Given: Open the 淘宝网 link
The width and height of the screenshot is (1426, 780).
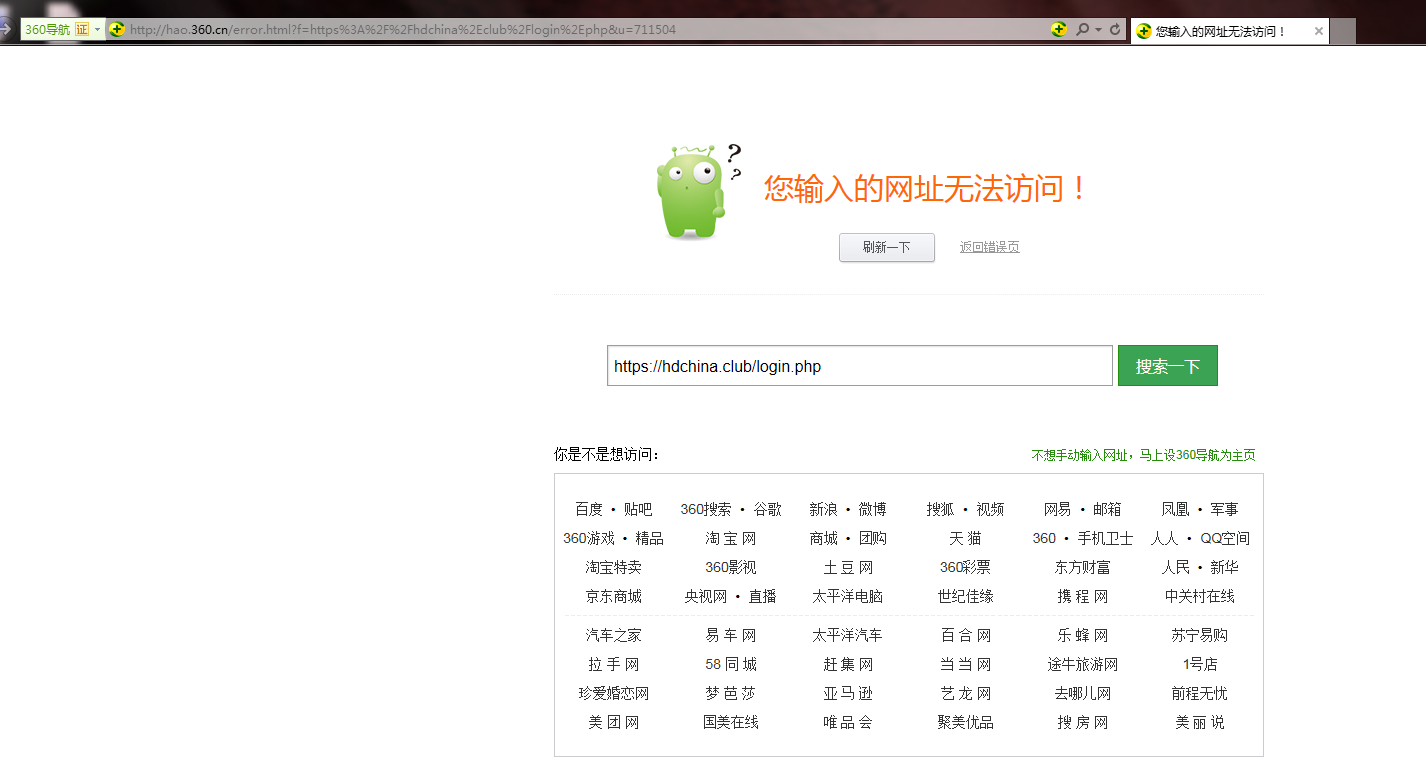Looking at the screenshot, I should pyautogui.click(x=731, y=538).
